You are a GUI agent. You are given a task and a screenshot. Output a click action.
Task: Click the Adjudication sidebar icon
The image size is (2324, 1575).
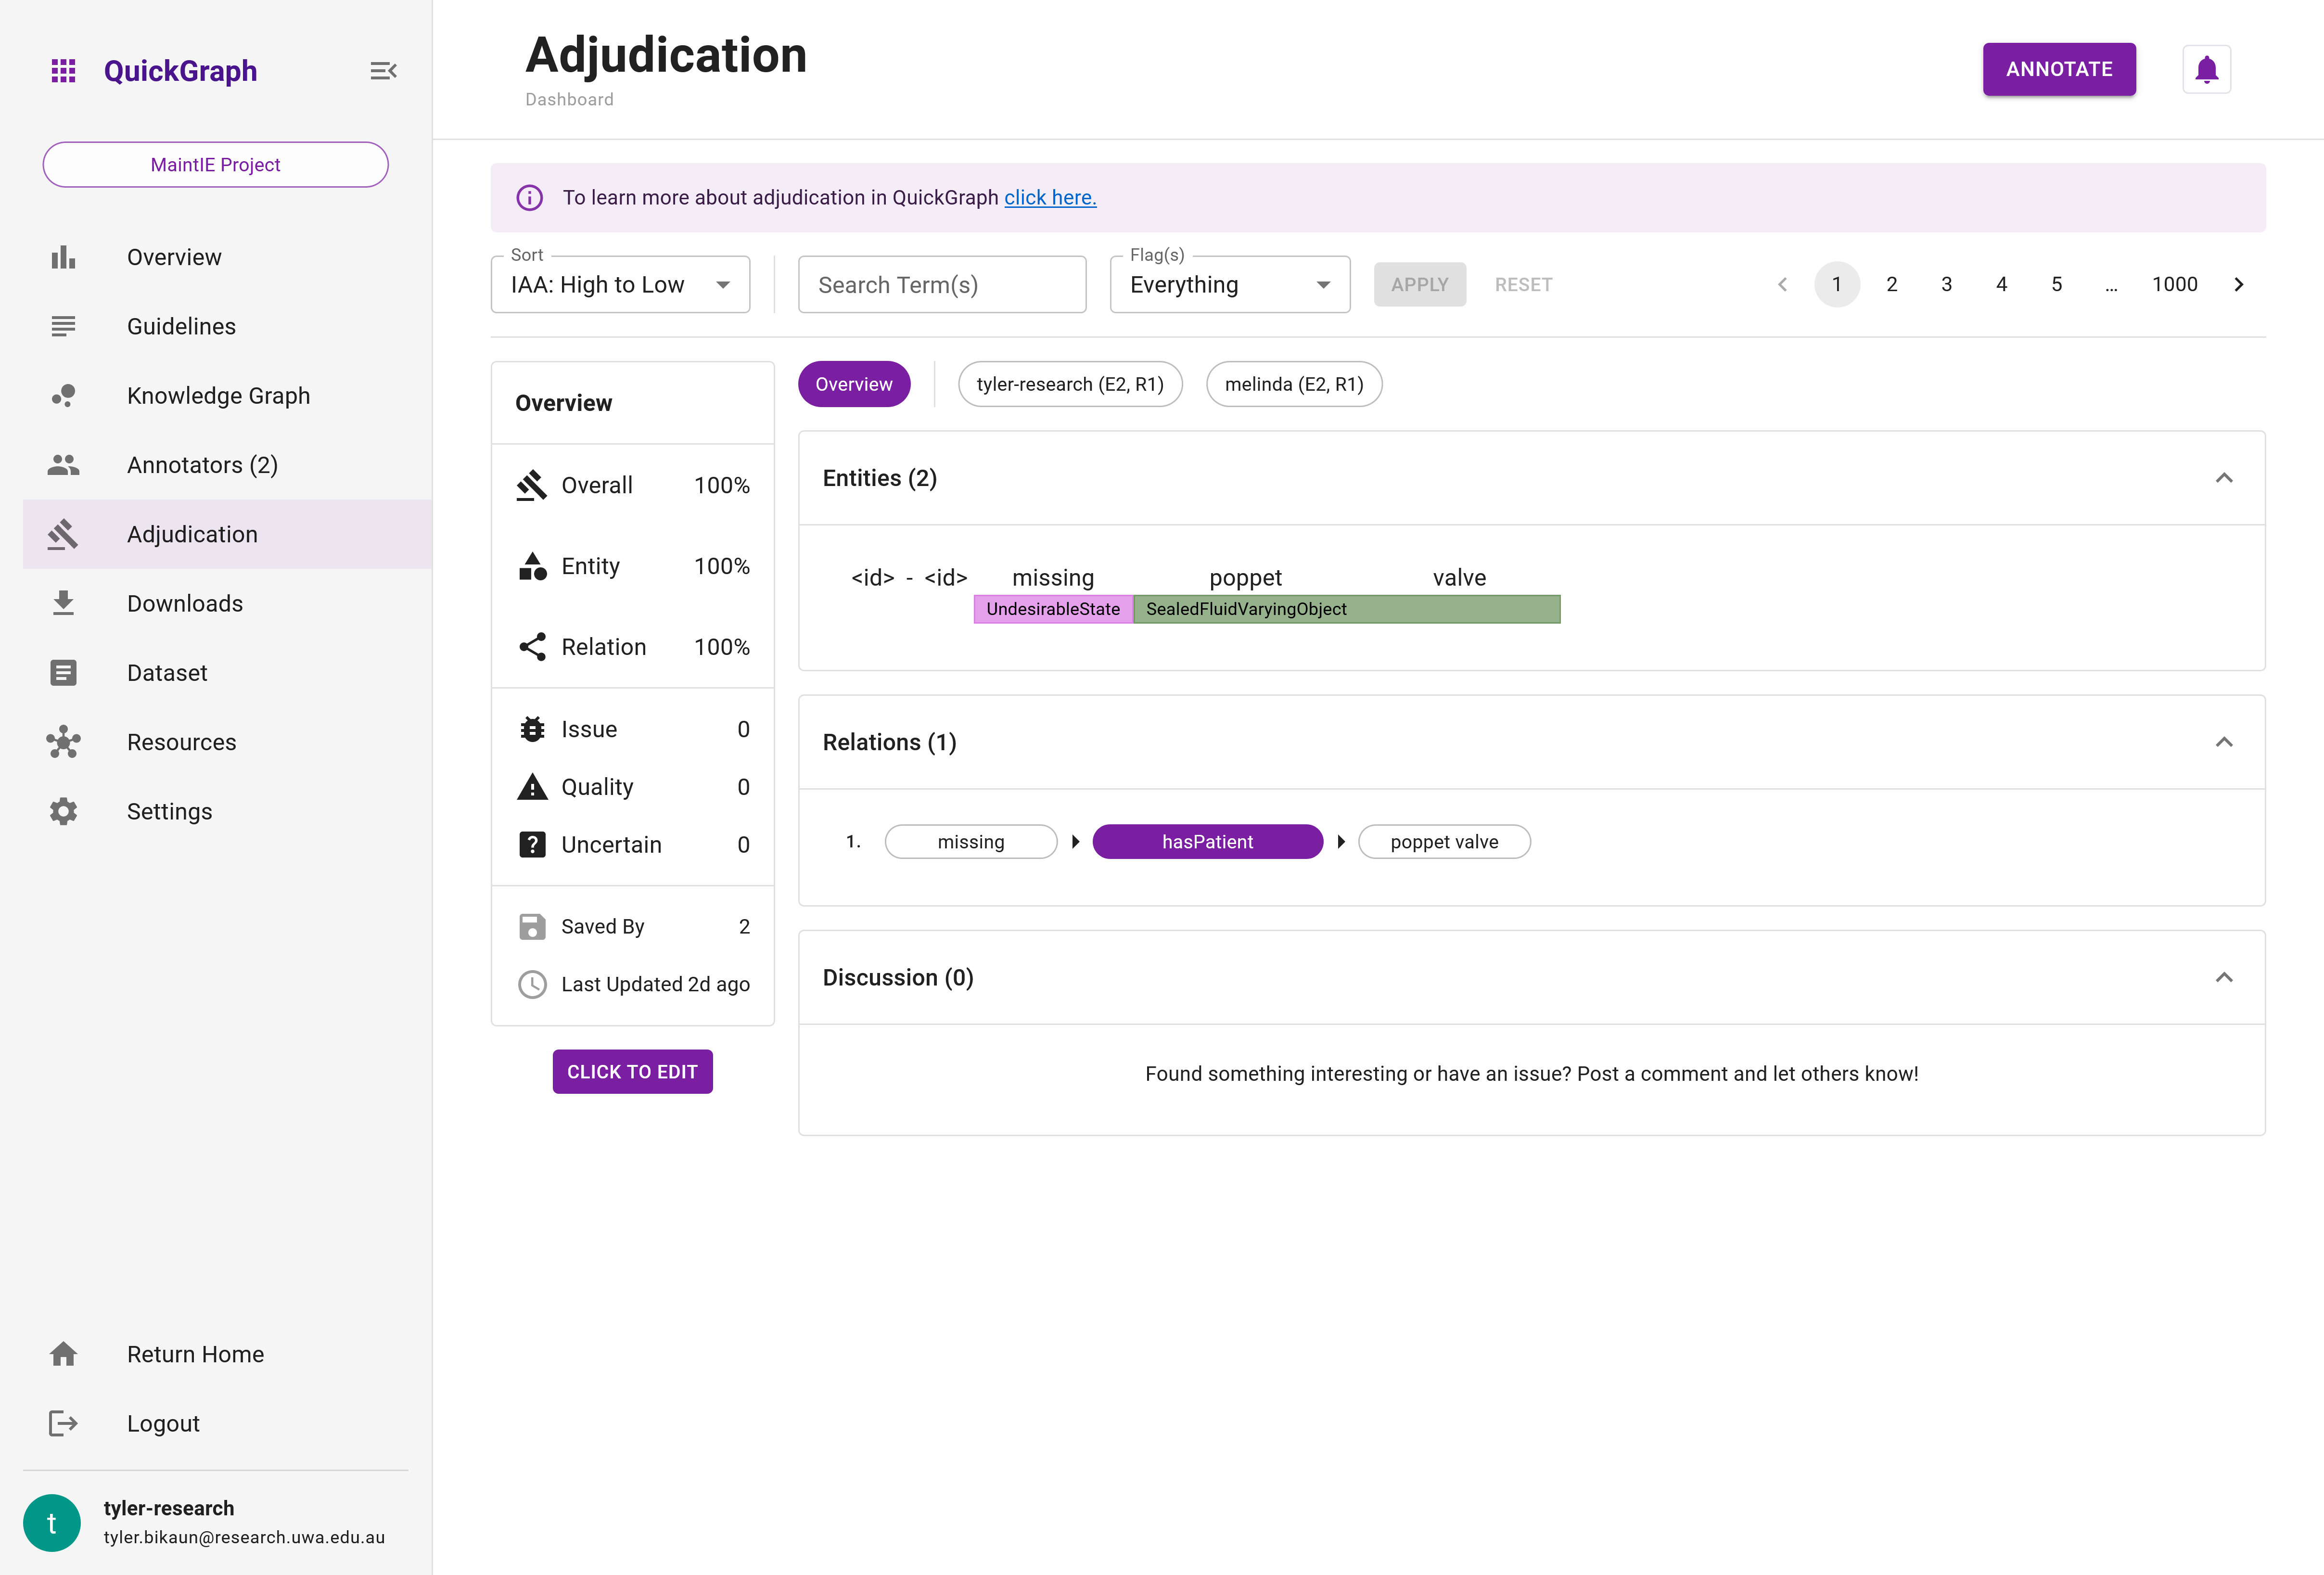tap(62, 533)
